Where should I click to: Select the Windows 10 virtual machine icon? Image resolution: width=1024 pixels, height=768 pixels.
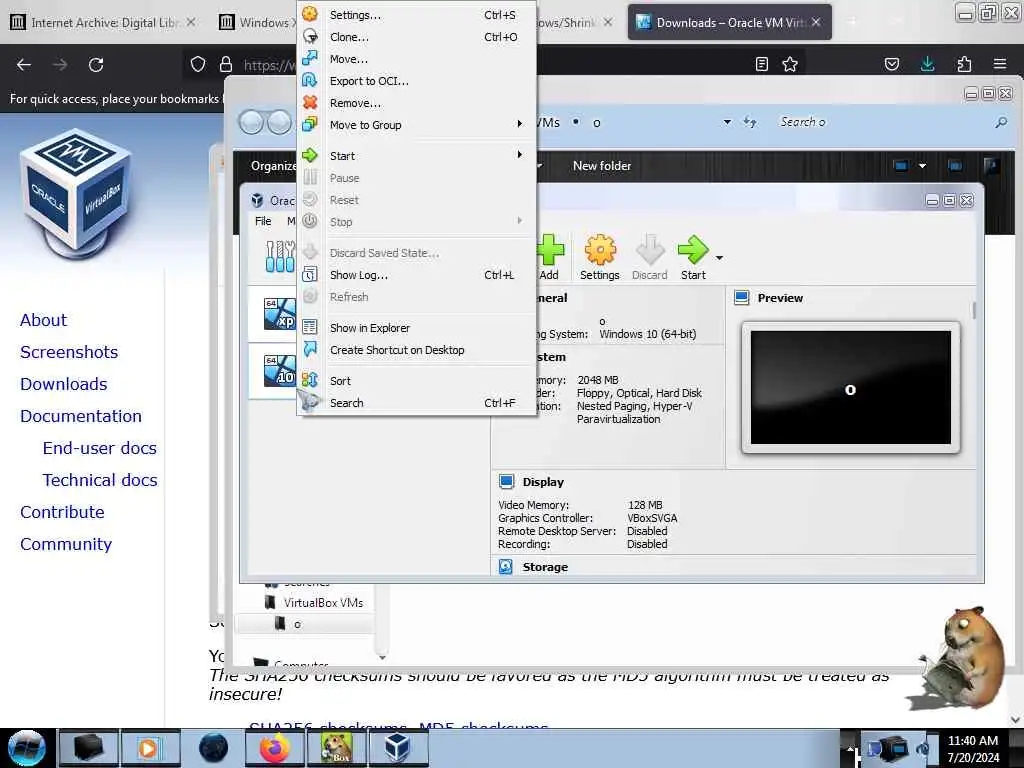pyautogui.click(x=280, y=370)
